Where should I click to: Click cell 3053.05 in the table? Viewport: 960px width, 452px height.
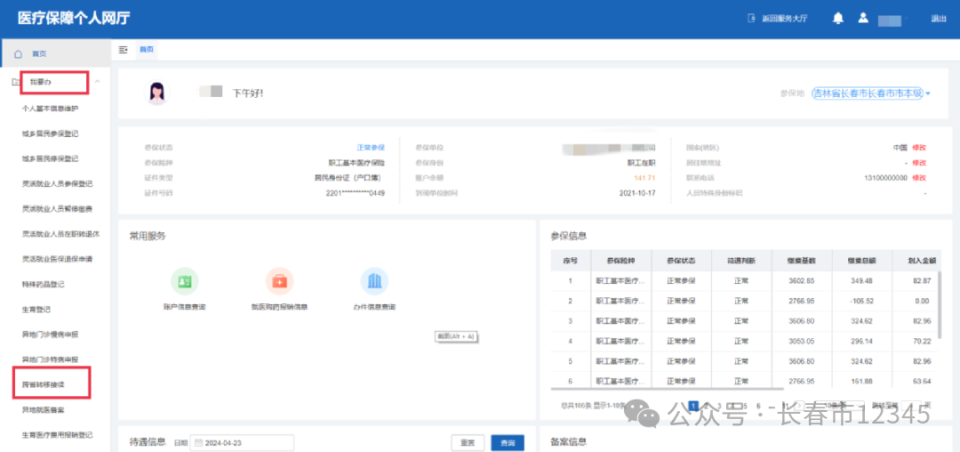(x=801, y=341)
